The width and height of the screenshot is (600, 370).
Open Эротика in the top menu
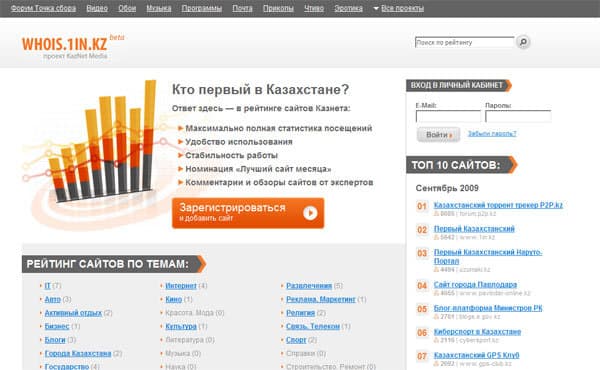[x=348, y=8]
